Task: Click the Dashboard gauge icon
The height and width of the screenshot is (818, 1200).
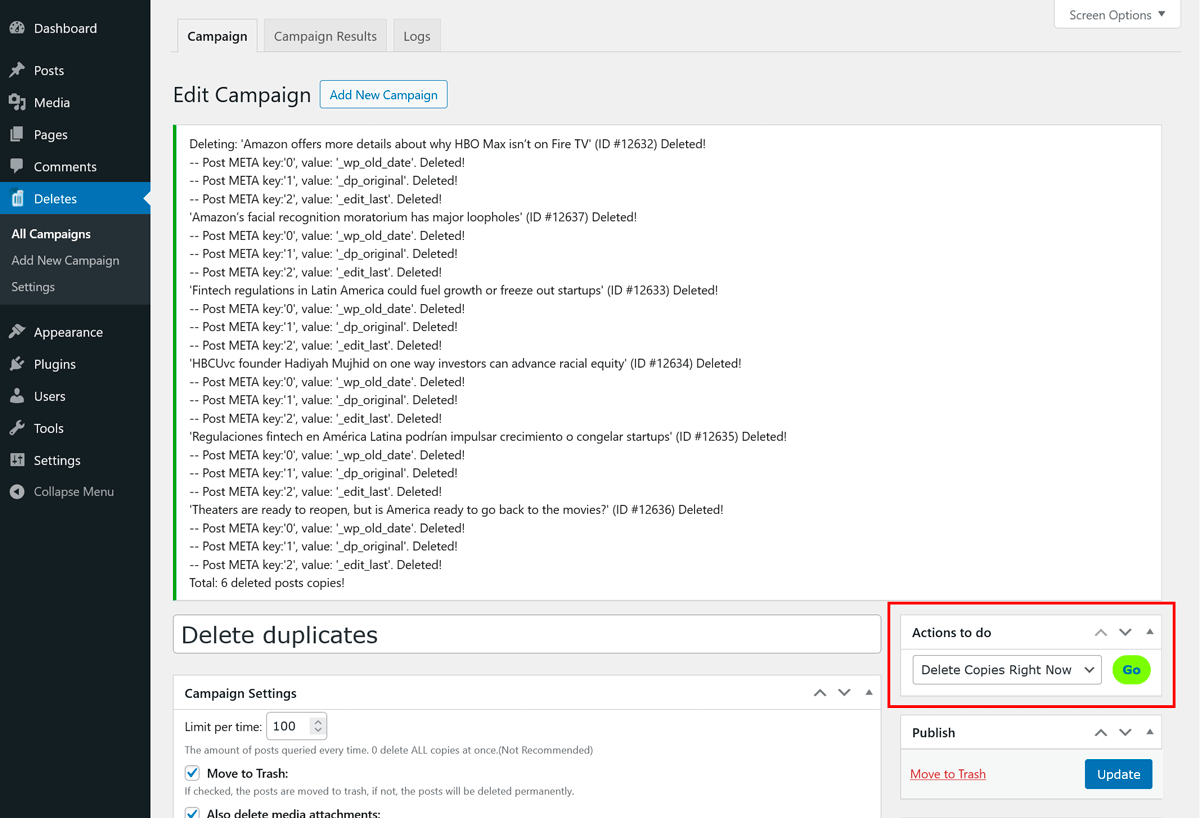Action: 17,28
